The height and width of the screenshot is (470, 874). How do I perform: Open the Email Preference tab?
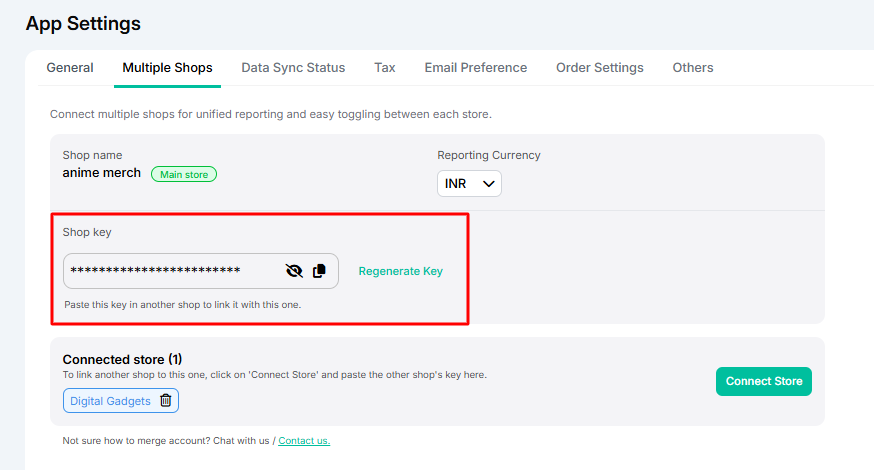coord(475,68)
